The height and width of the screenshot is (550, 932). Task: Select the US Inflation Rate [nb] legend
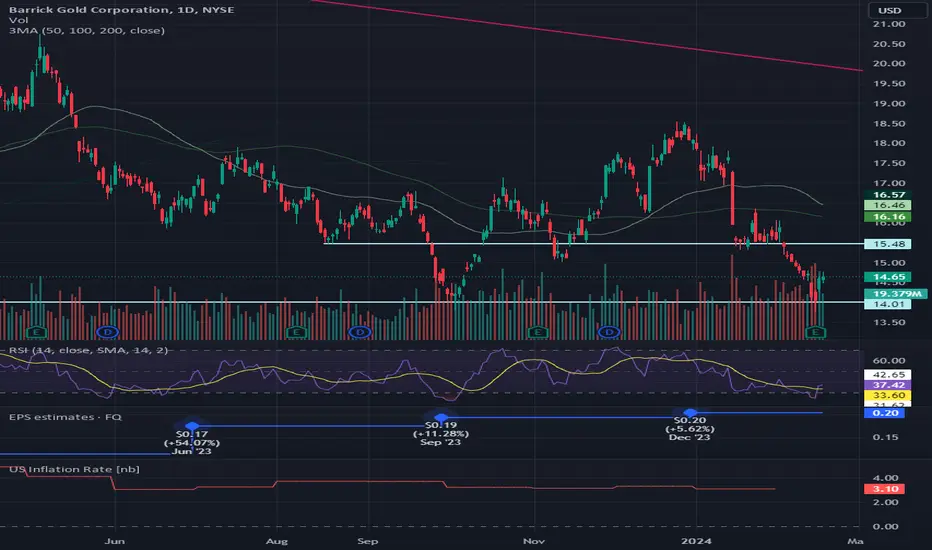click(74, 469)
